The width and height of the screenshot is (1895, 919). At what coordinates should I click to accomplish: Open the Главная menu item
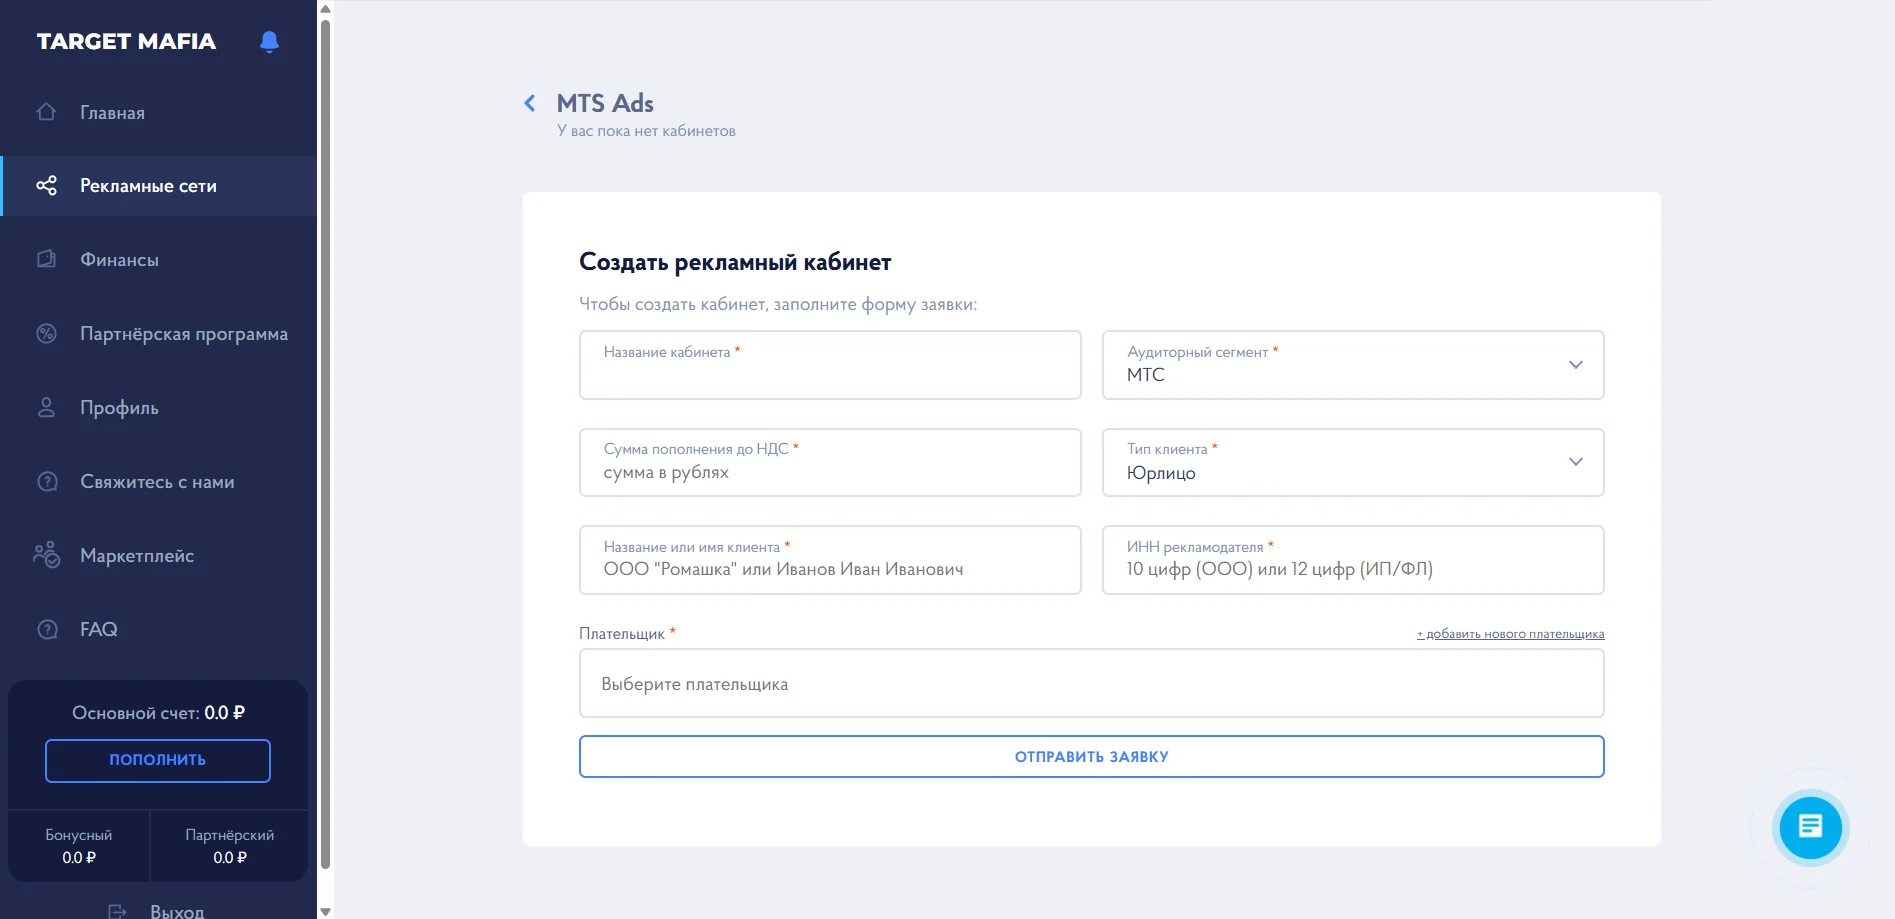pos(159,113)
